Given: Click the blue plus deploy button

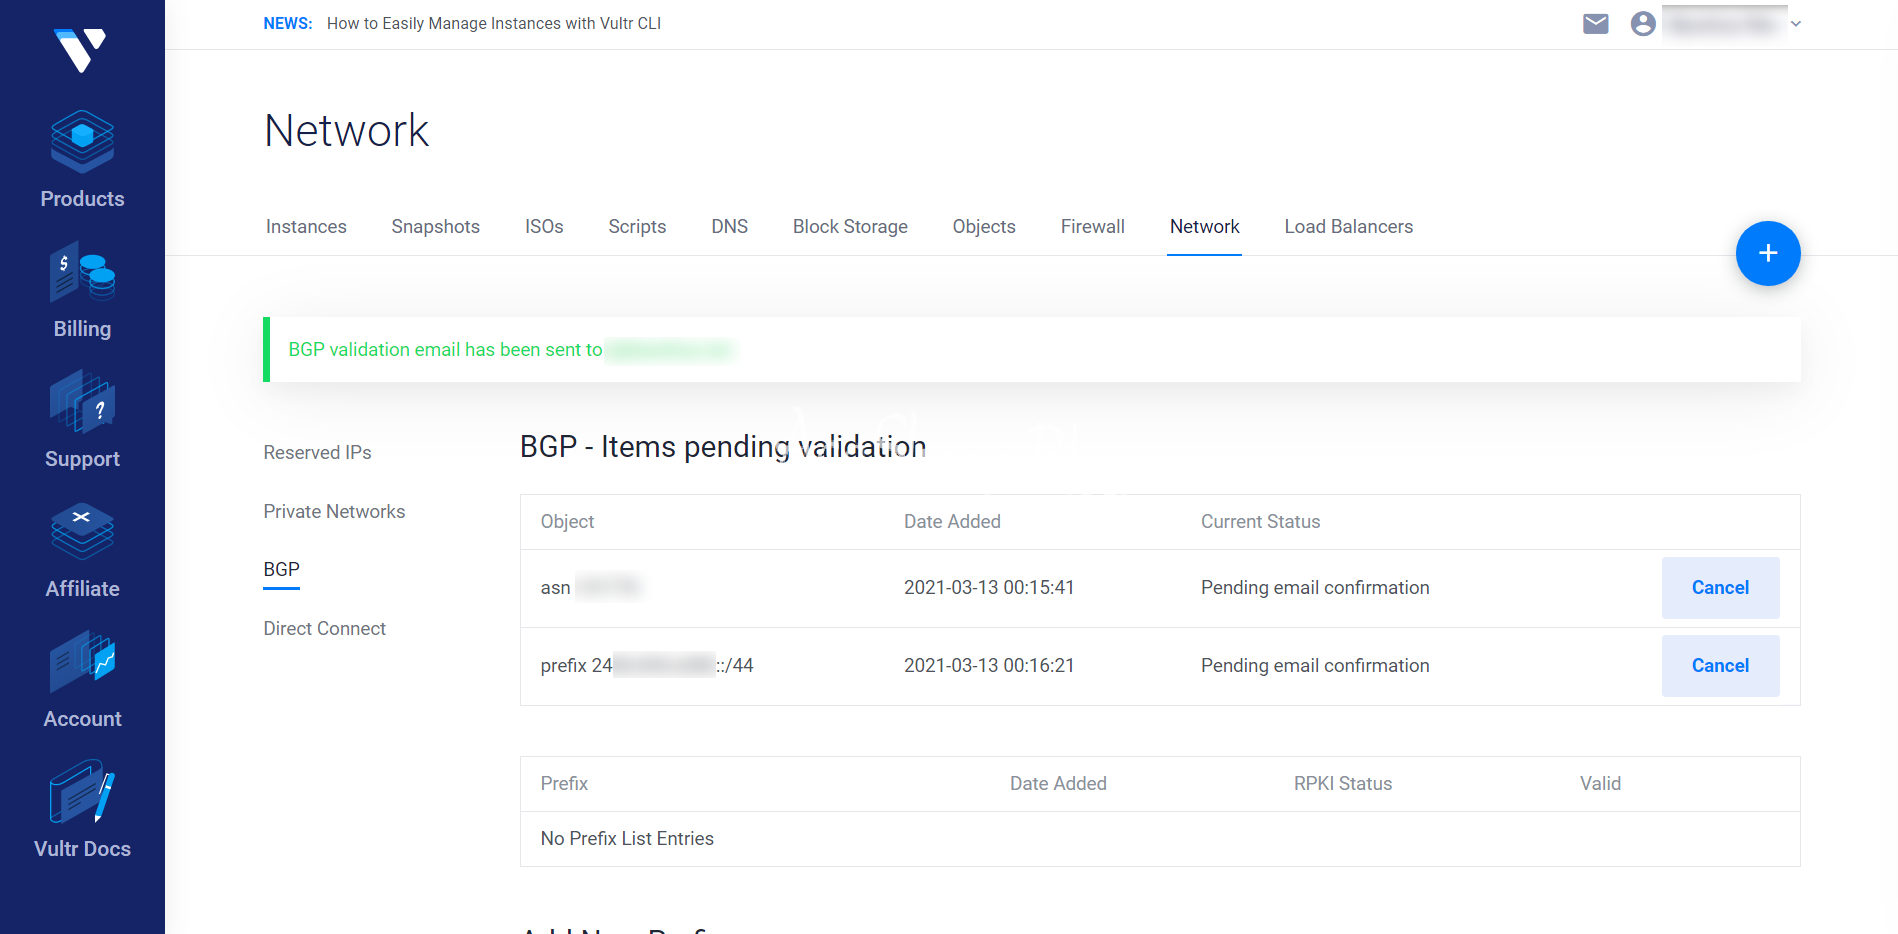Looking at the screenshot, I should [x=1768, y=253].
